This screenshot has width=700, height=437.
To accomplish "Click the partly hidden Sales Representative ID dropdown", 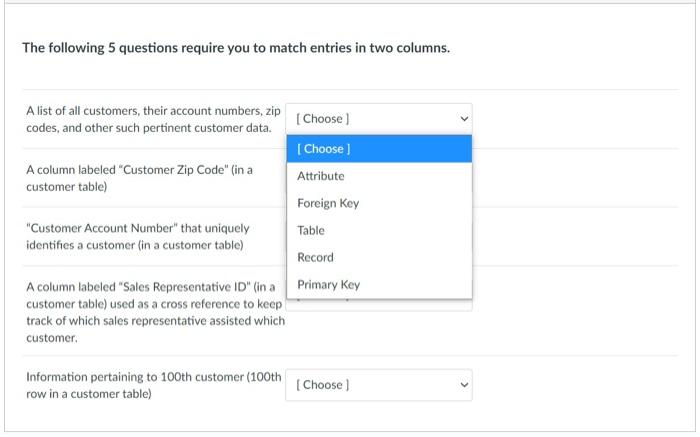I will 379,305.
